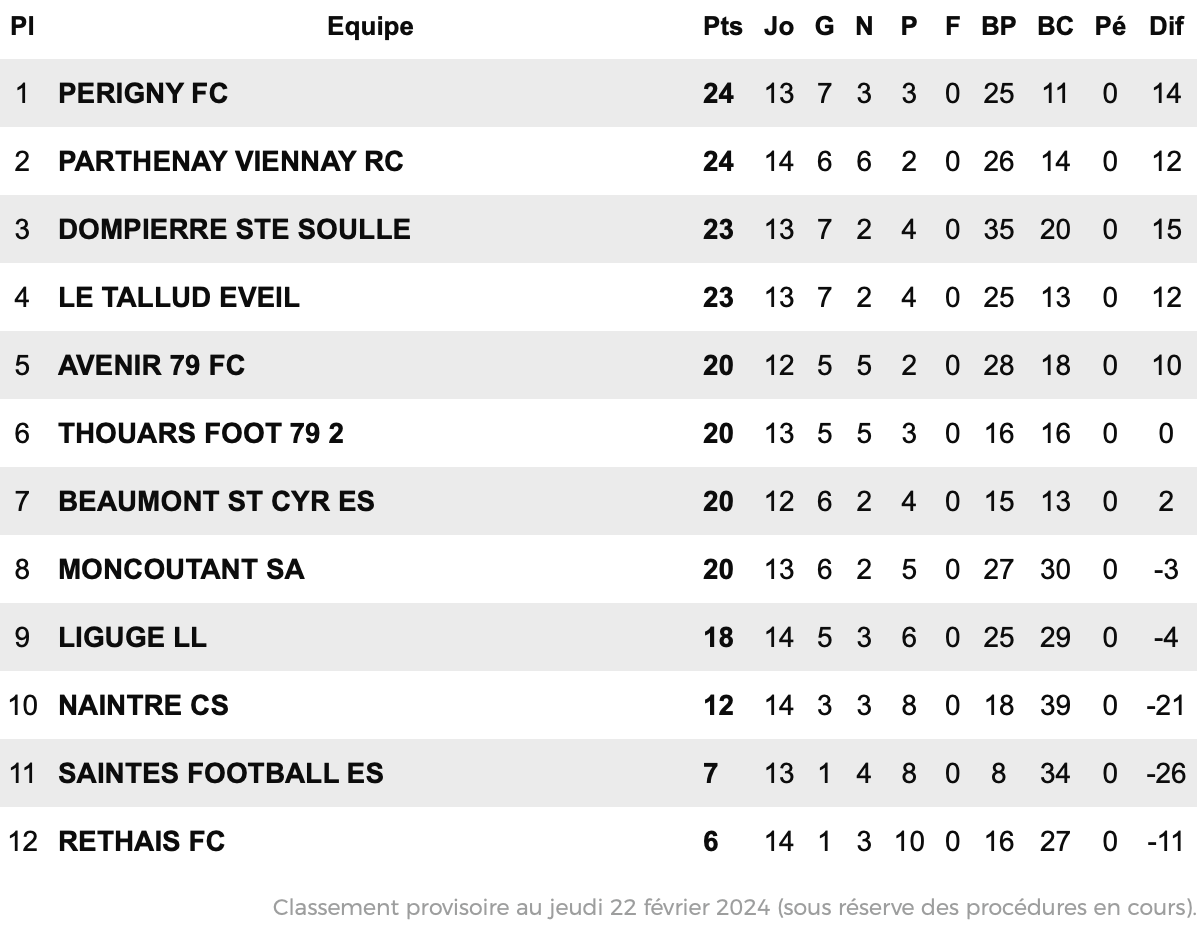Select the SAINTES FOOTBALL ES team
The height and width of the screenshot is (942, 1200).
[221, 773]
